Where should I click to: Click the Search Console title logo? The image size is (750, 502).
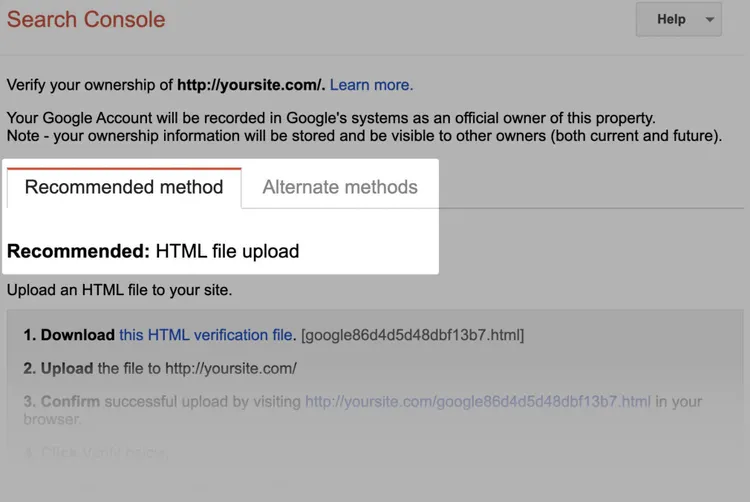coord(86,20)
